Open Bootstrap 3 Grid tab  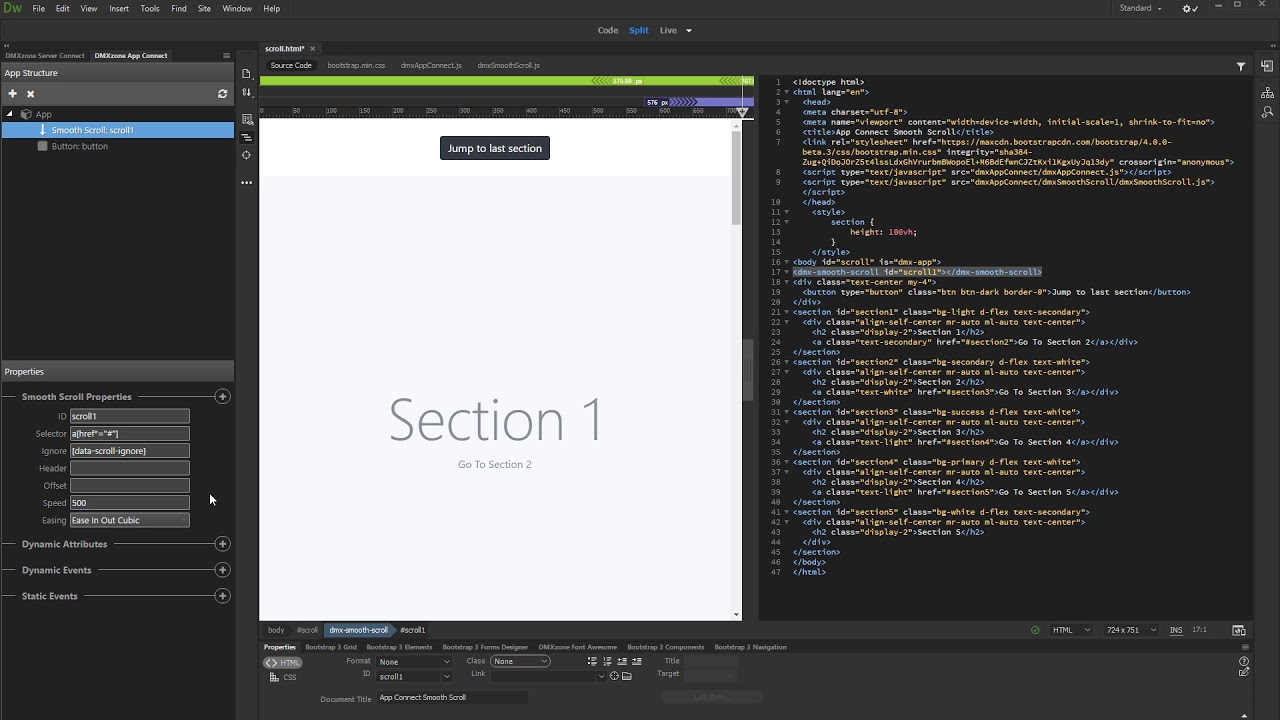coord(330,647)
